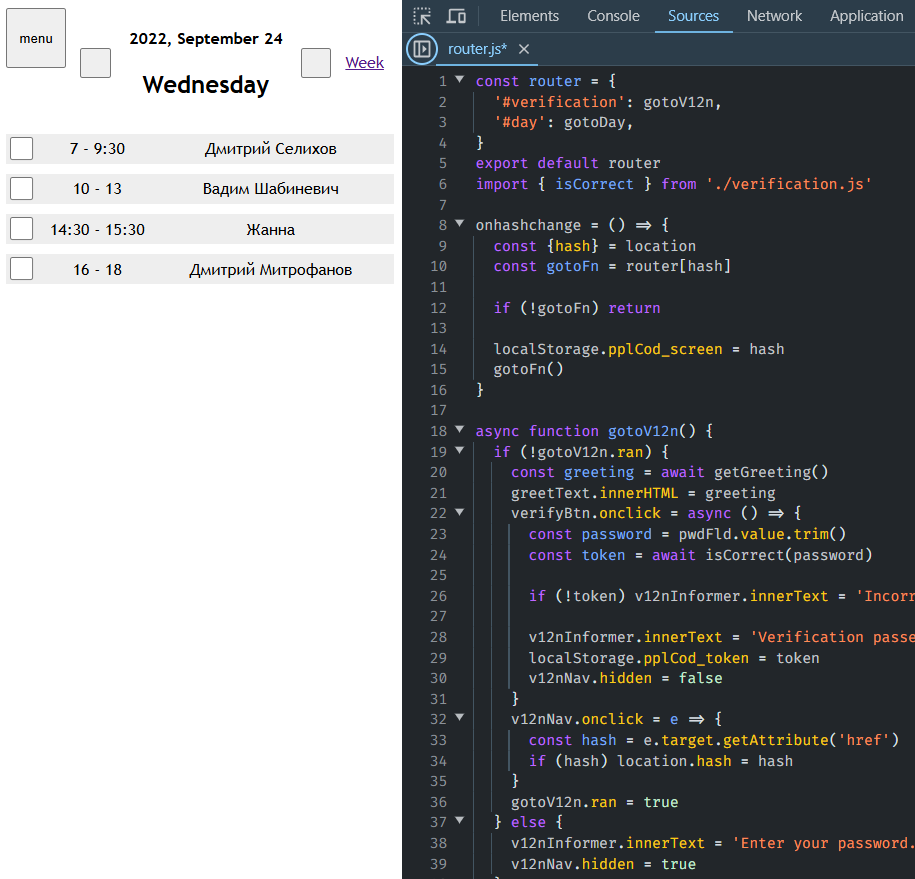
Task: Open the Elements panel tab
Action: [529, 16]
